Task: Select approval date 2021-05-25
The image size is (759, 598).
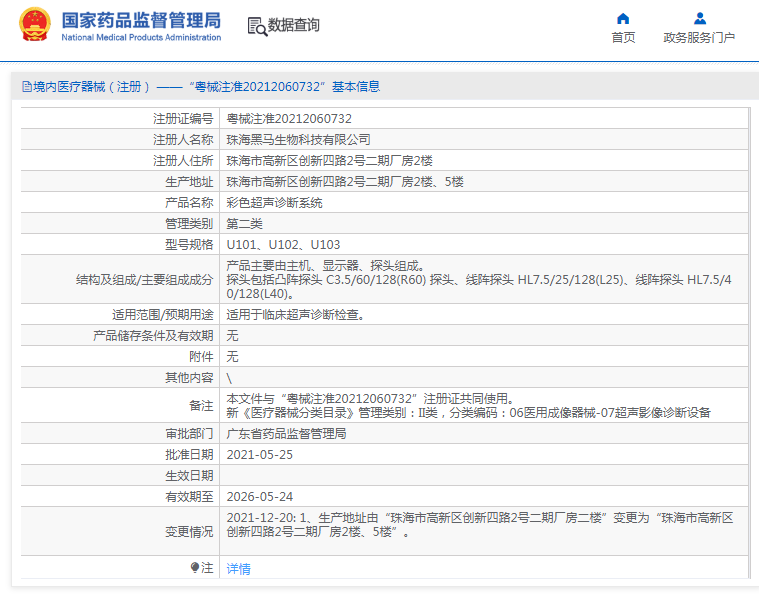Action: (x=259, y=455)
